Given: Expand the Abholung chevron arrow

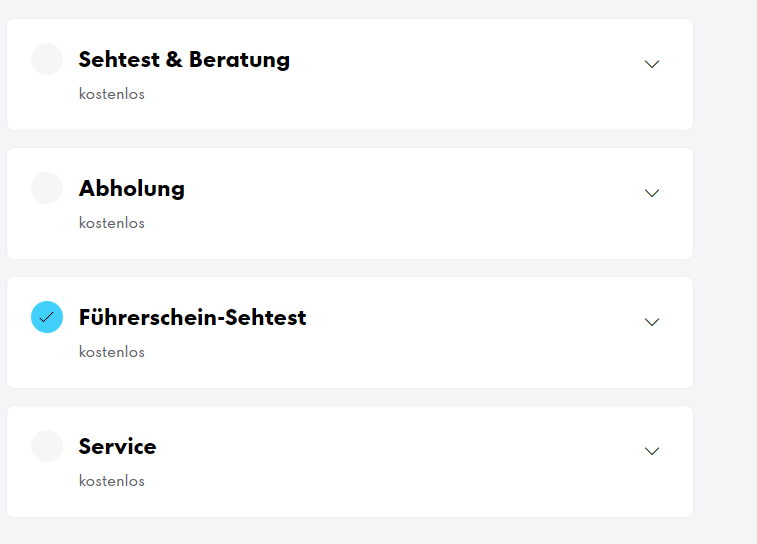Looking at the screenshot, I should [652, 193].
